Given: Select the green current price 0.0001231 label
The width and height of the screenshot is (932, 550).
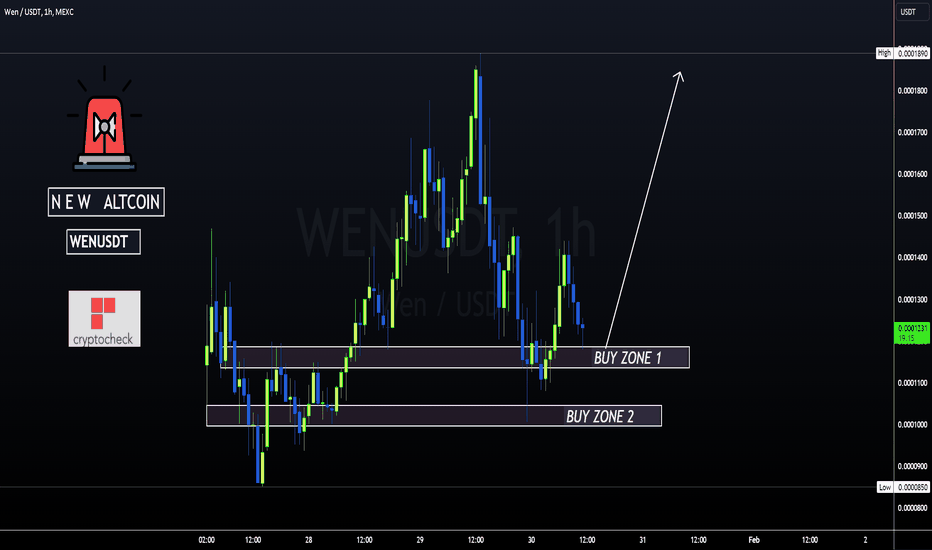Looking at the screenshot, I should coord(912,333).
